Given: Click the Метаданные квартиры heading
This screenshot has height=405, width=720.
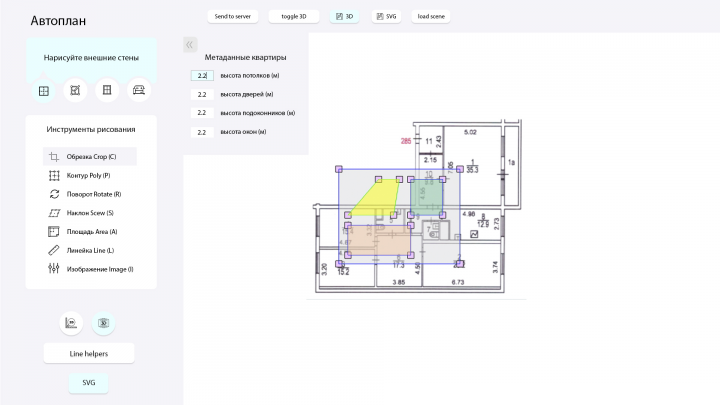Looking at the screenshot, I should 246,57.
